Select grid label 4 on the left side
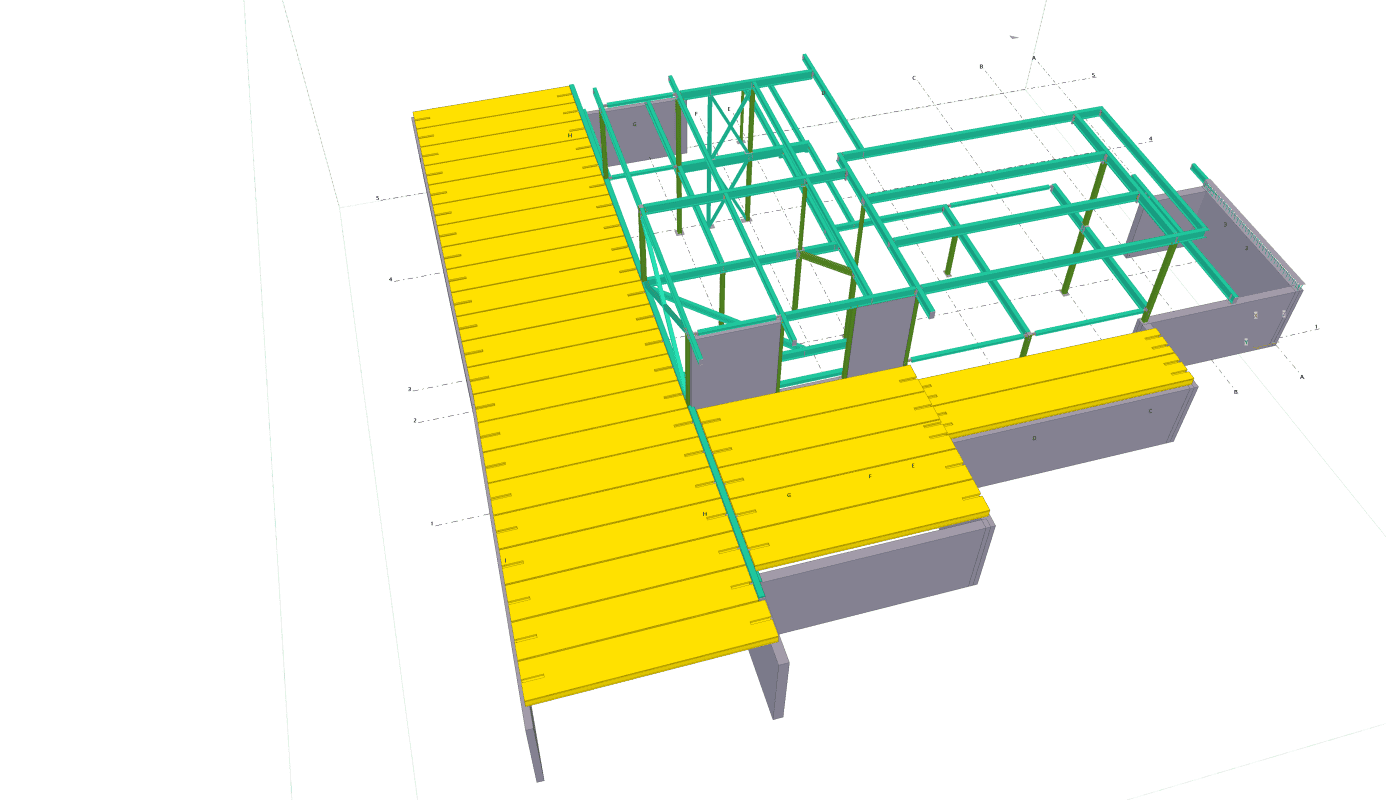This screenshot has width=1386, height=800. coord(390,280)
